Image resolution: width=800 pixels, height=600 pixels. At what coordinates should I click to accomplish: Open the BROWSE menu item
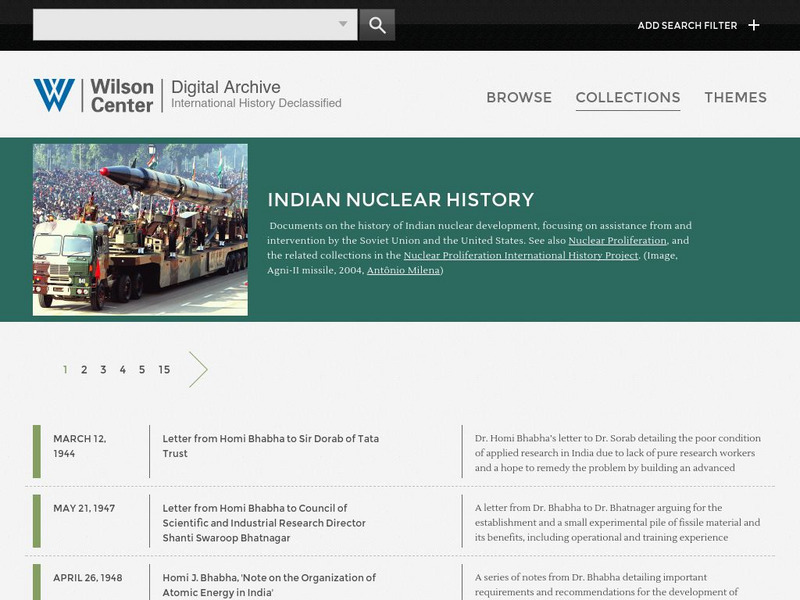click(519, 98)
